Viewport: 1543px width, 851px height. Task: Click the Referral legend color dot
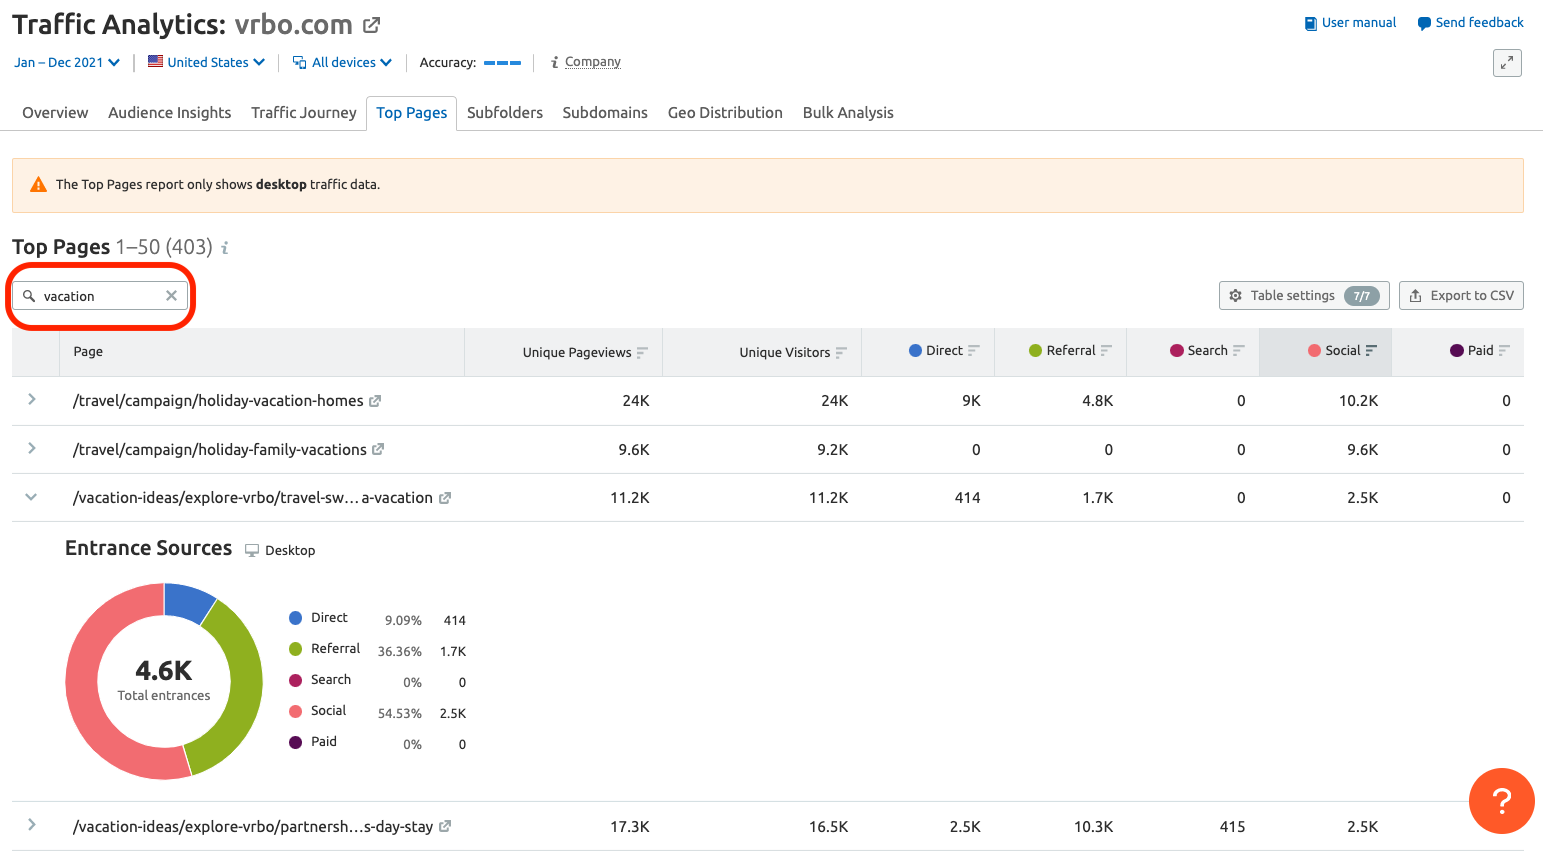pyautogui.click(x=295, y=649)
